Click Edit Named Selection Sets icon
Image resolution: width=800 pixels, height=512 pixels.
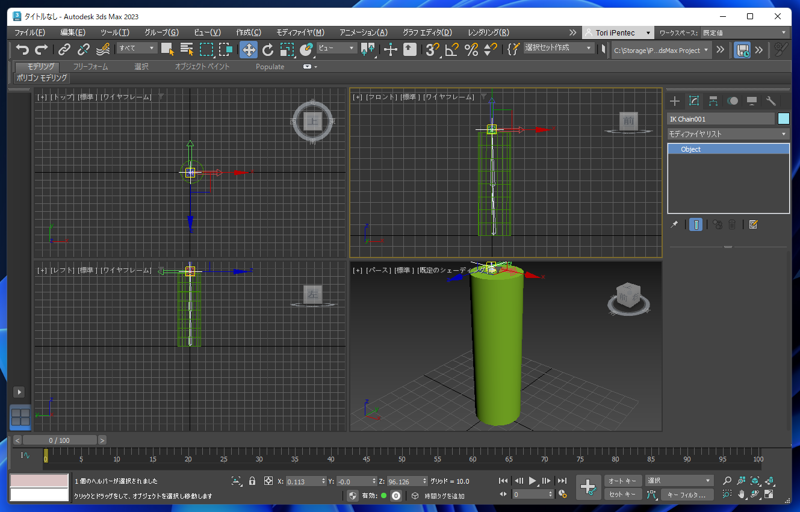(513, 49)
